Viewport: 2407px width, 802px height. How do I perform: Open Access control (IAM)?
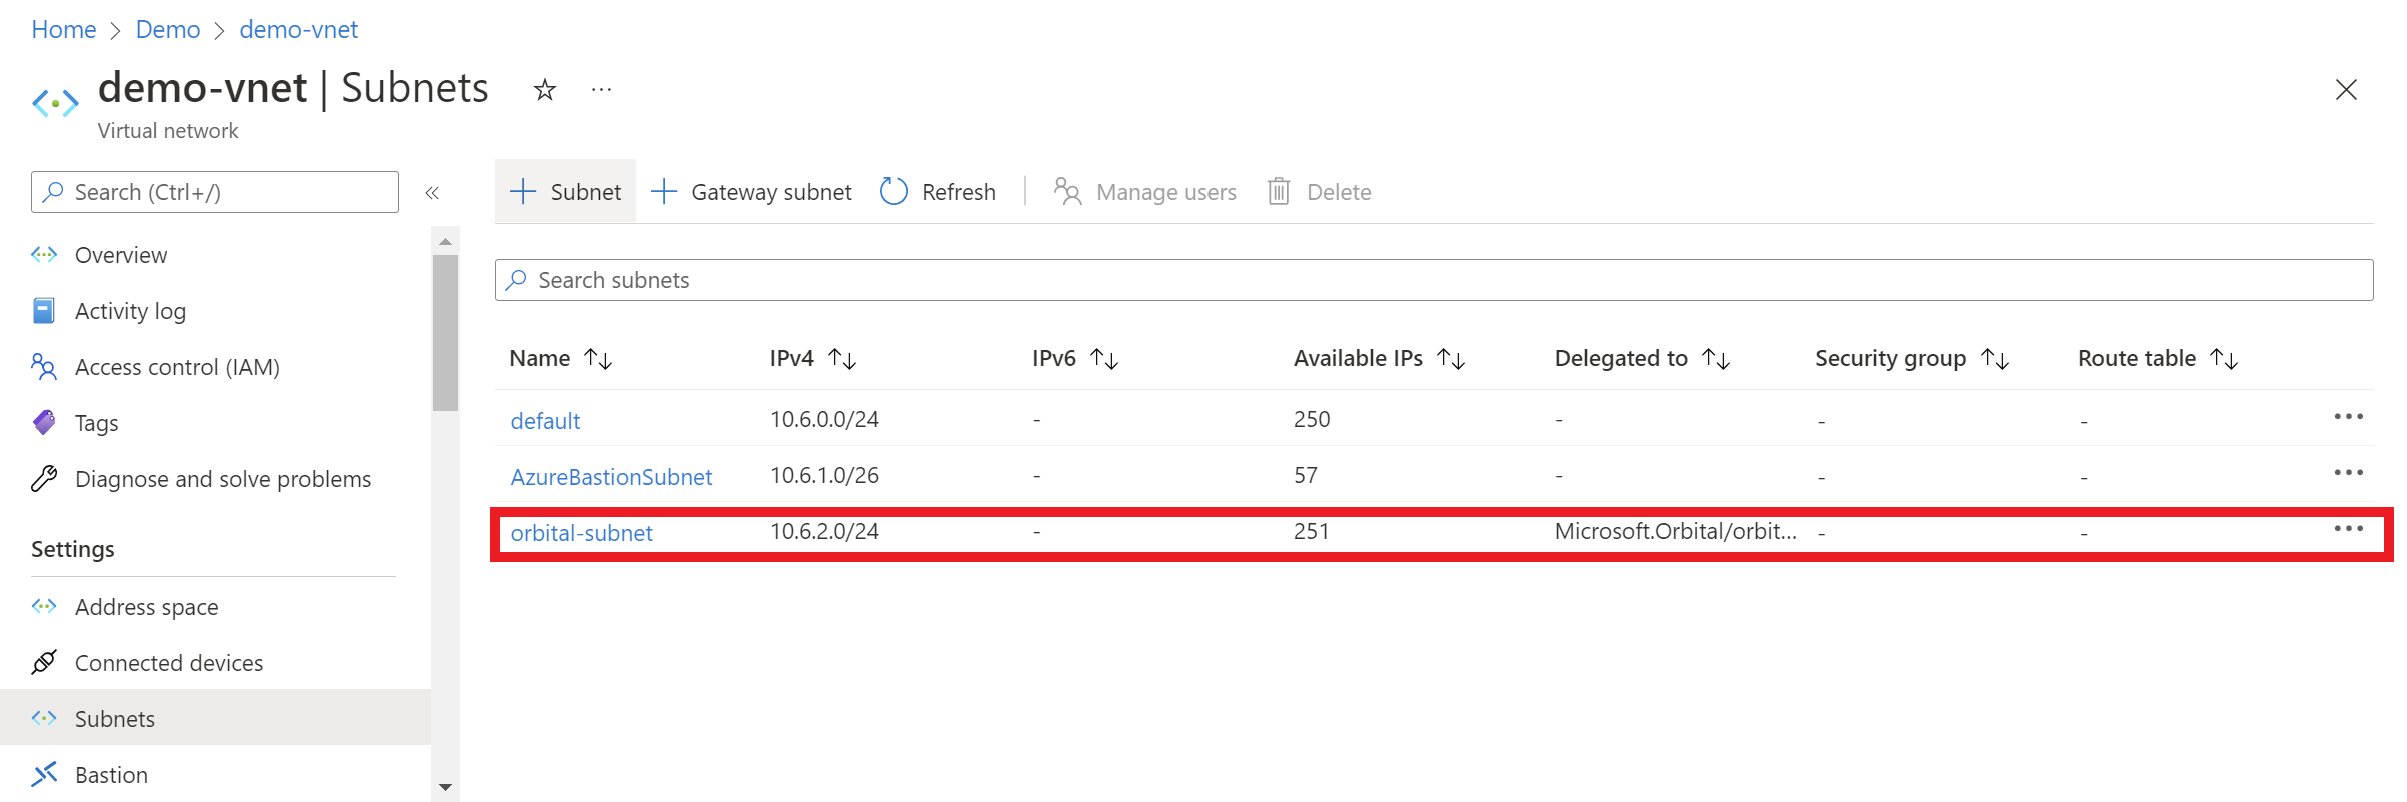[x=177, y=367]
